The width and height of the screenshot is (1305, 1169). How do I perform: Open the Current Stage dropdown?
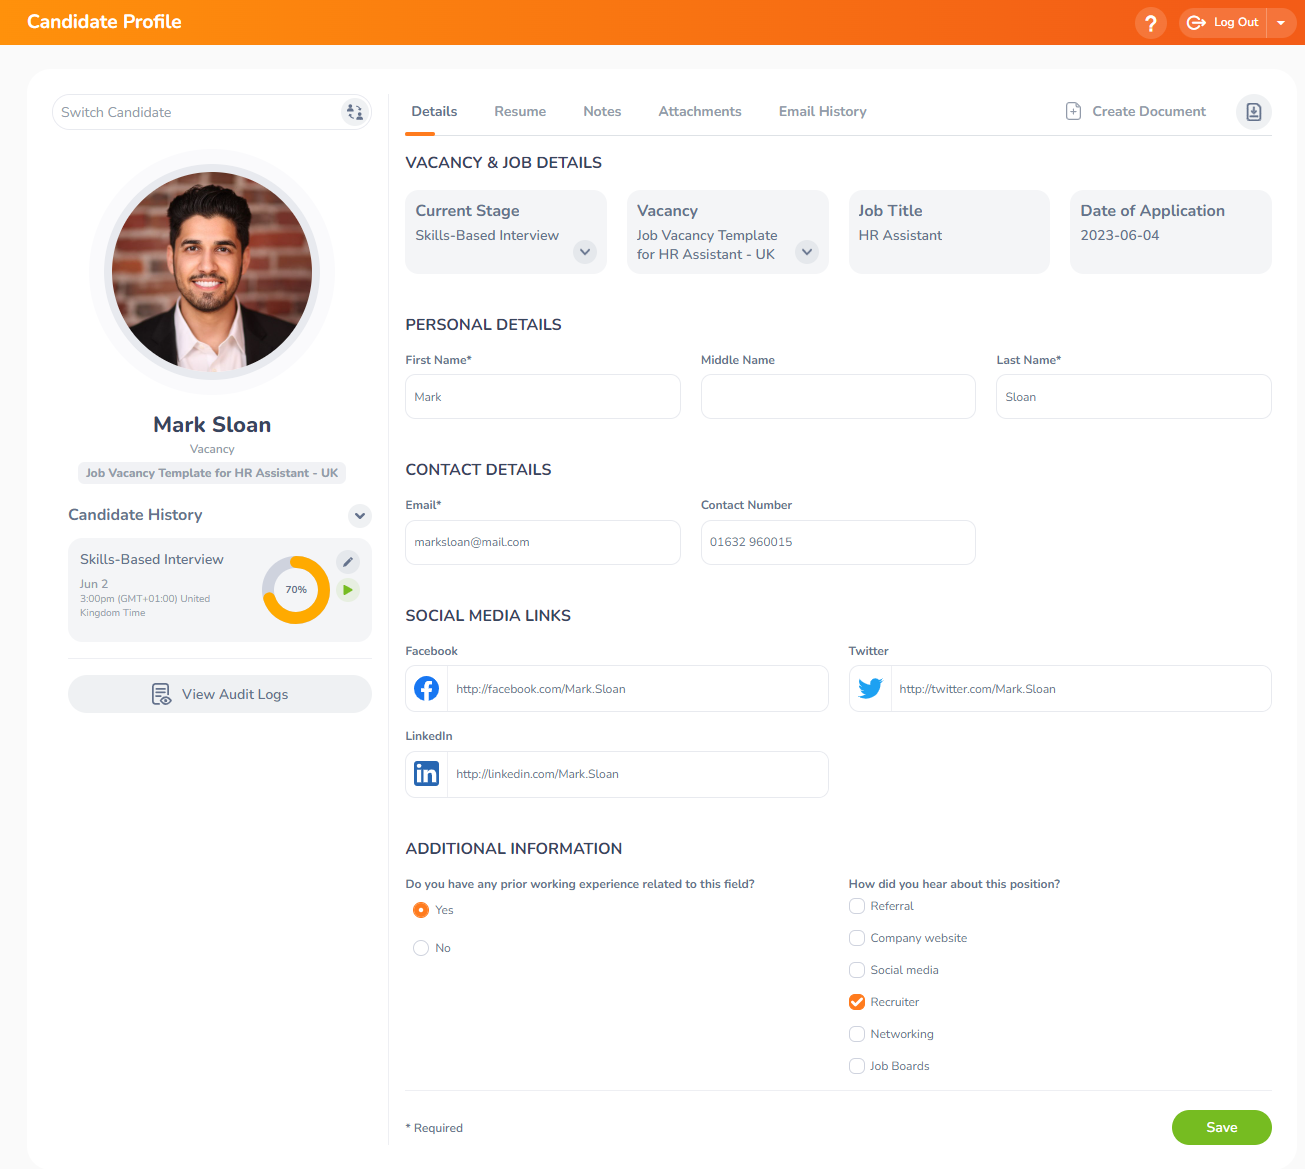pyautogui.click(x=584, y=252)
